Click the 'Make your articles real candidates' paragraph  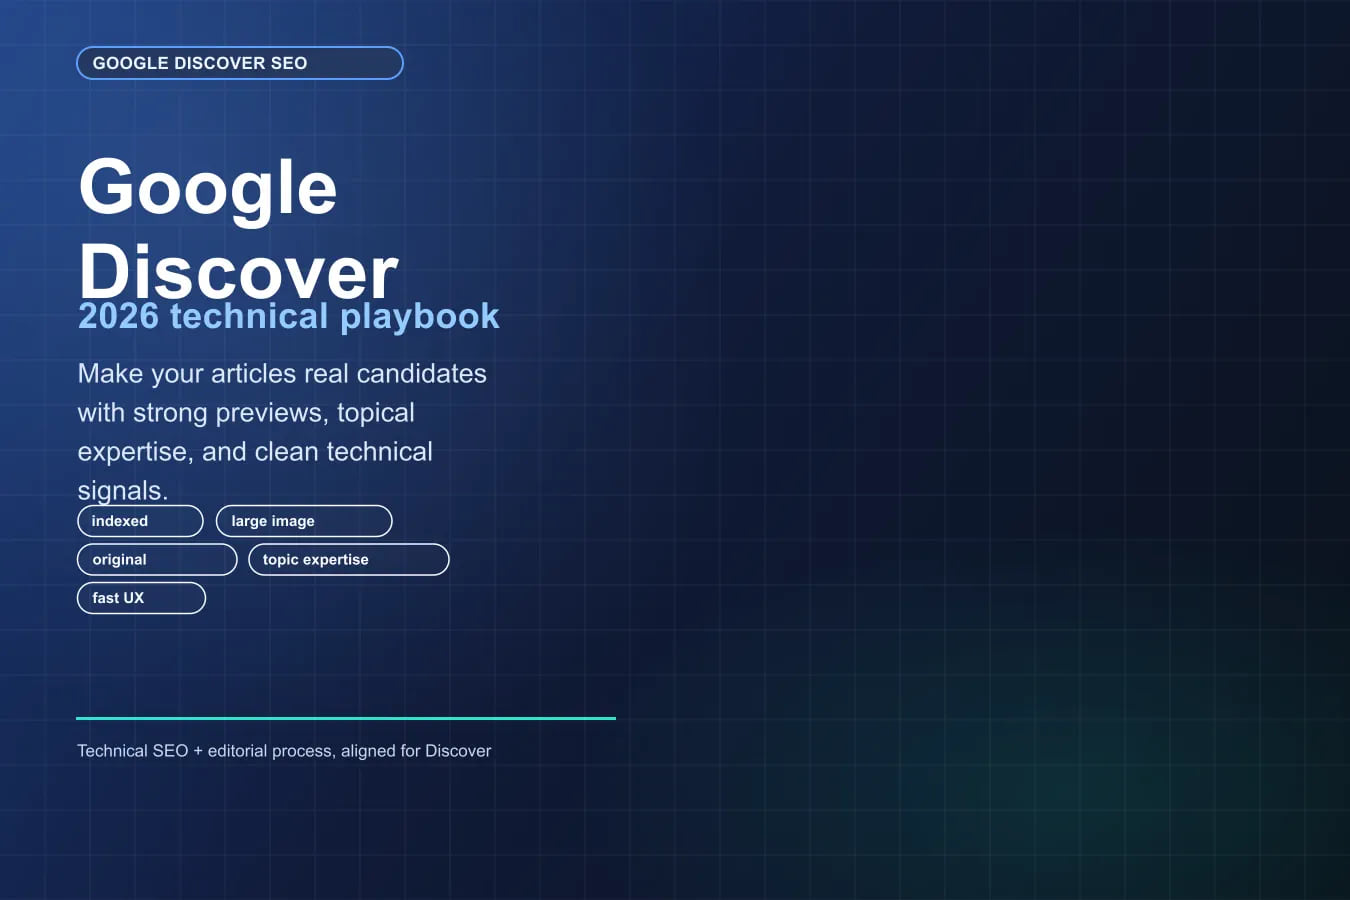click(282, 432)
